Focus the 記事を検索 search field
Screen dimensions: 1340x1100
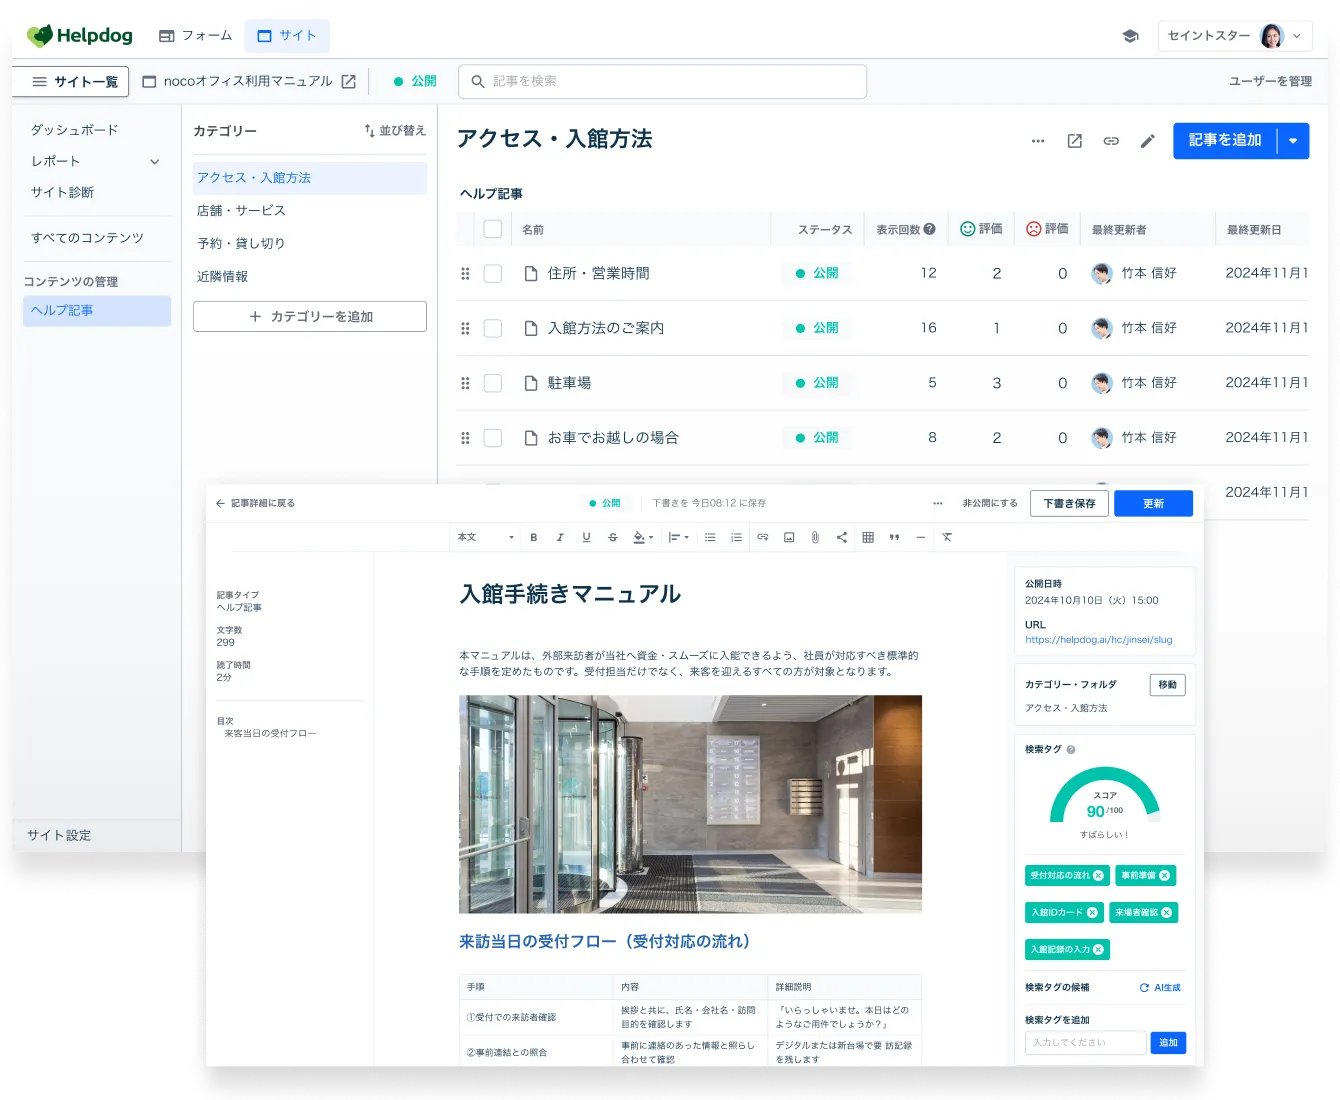(662, 82)
